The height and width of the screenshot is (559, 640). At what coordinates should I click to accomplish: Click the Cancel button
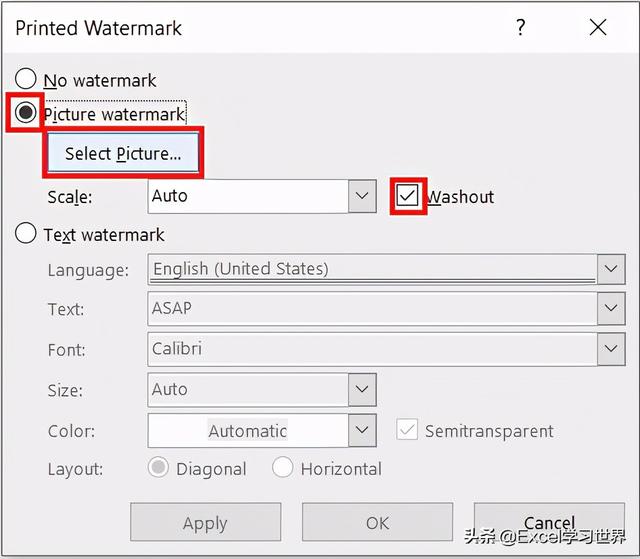[549, 523]
